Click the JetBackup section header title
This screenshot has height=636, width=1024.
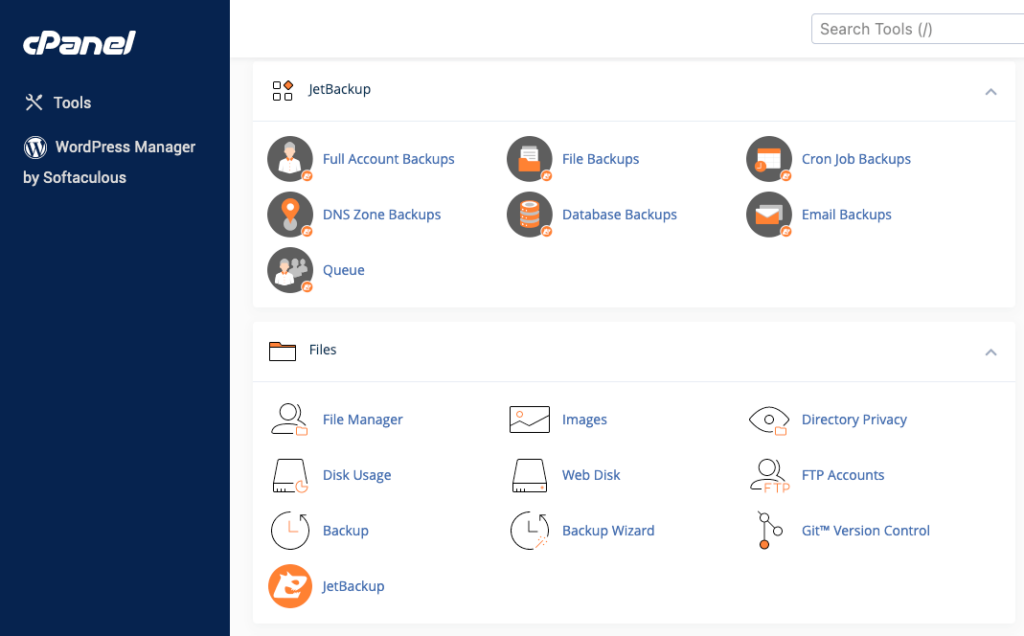point(340,89)
